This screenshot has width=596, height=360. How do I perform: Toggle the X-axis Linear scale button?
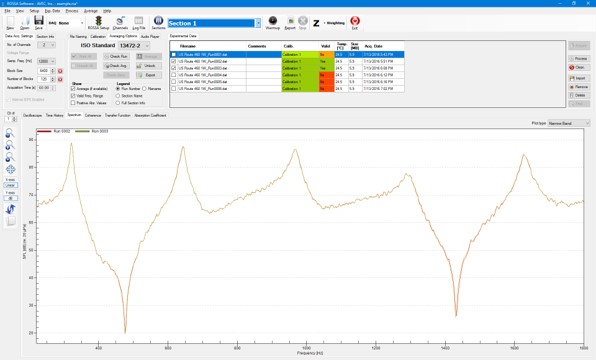10,185
